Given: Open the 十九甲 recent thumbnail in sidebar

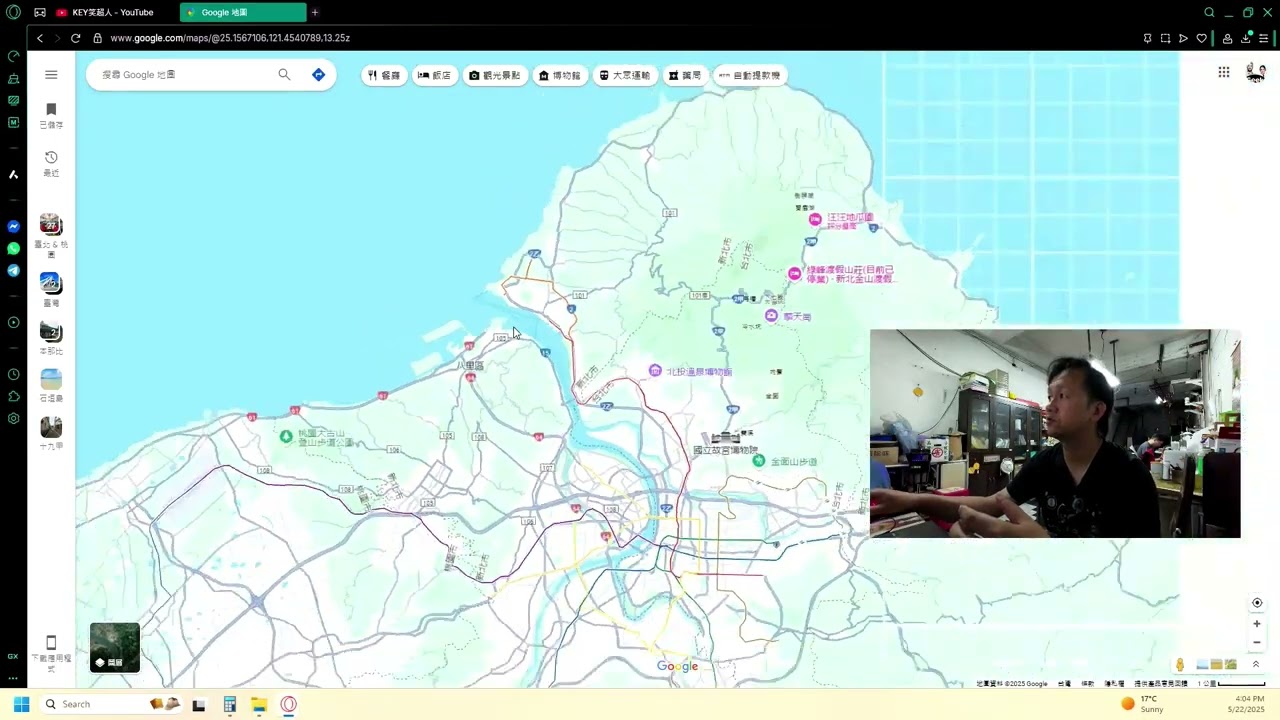Looking at the screenshot, I should (51, 427).
